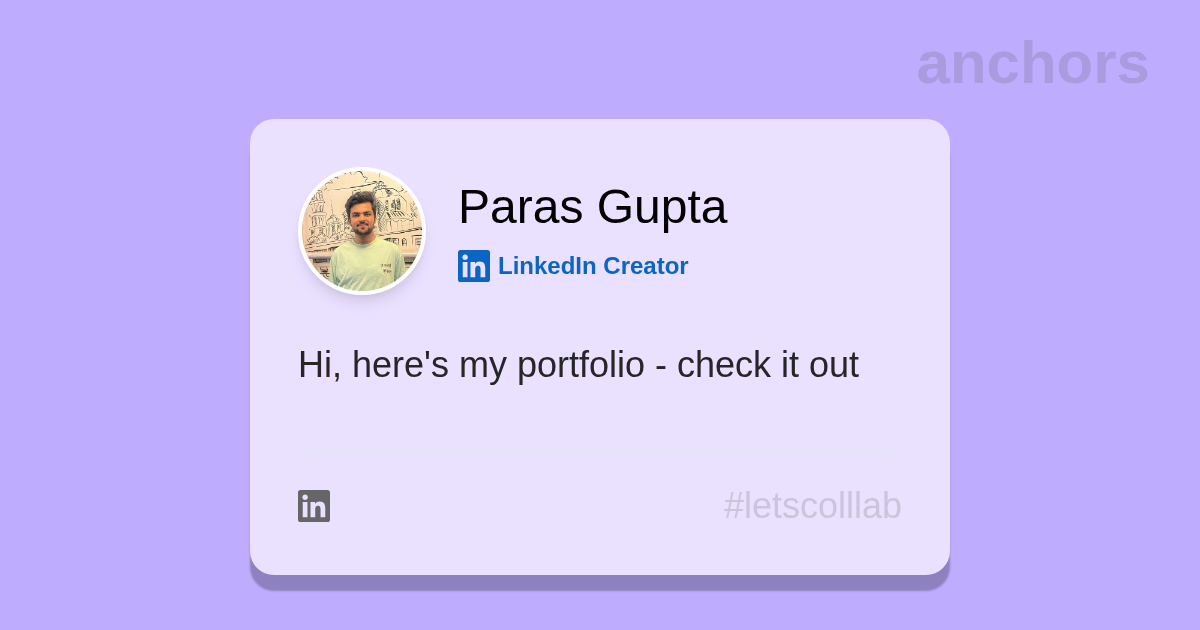Click the portfolio bio sentence
1200x630 pixels.
click(x=578, y=365)
